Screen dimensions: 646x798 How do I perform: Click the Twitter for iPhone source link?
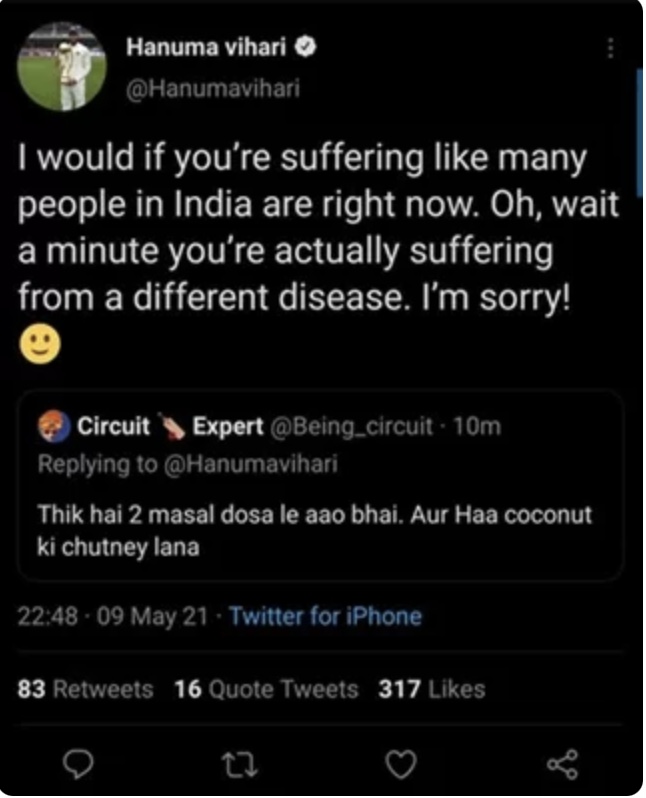325,616
